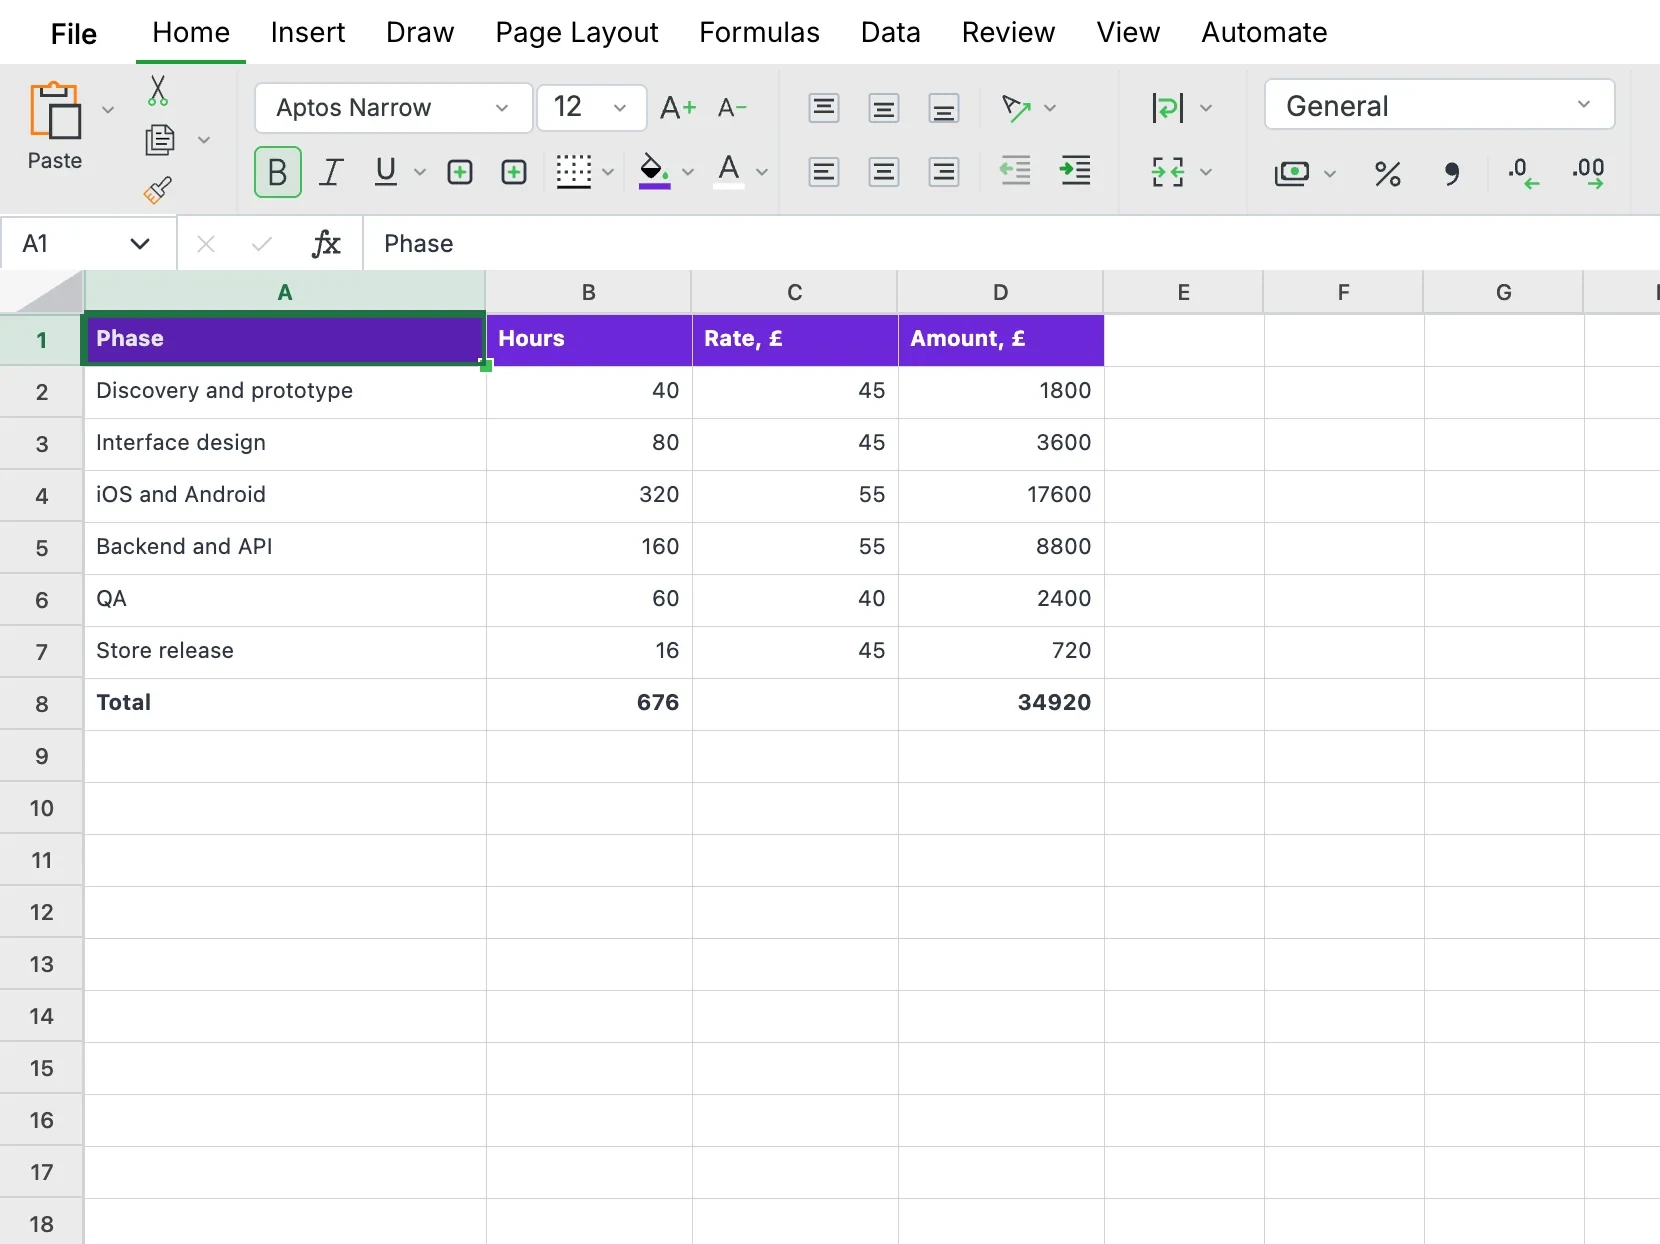Viewport: 1660px width, 1244px height.
Task: Toggle Wrap Text button
Action: [1167, 107]
